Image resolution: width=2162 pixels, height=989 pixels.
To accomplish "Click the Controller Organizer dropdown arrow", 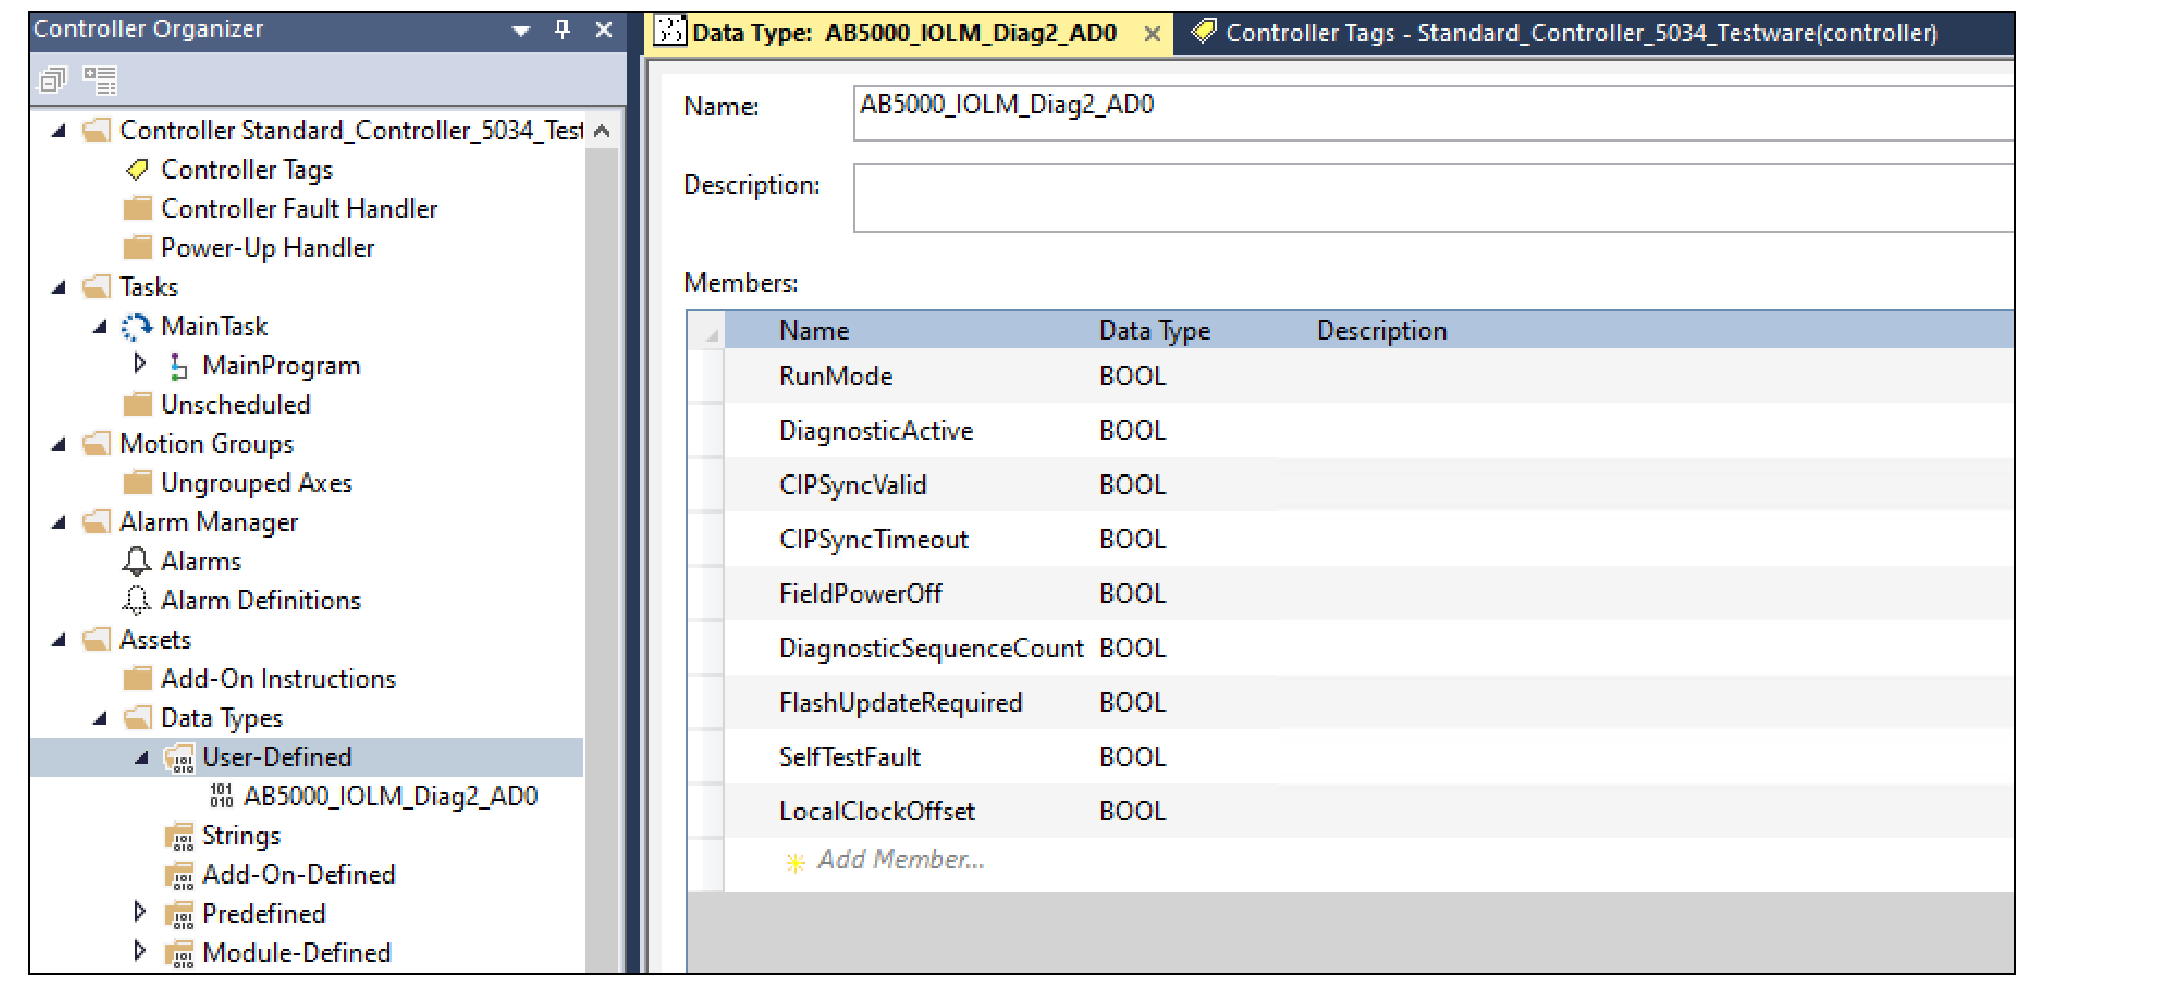I will pyautogui.click(x=521, y=31).
